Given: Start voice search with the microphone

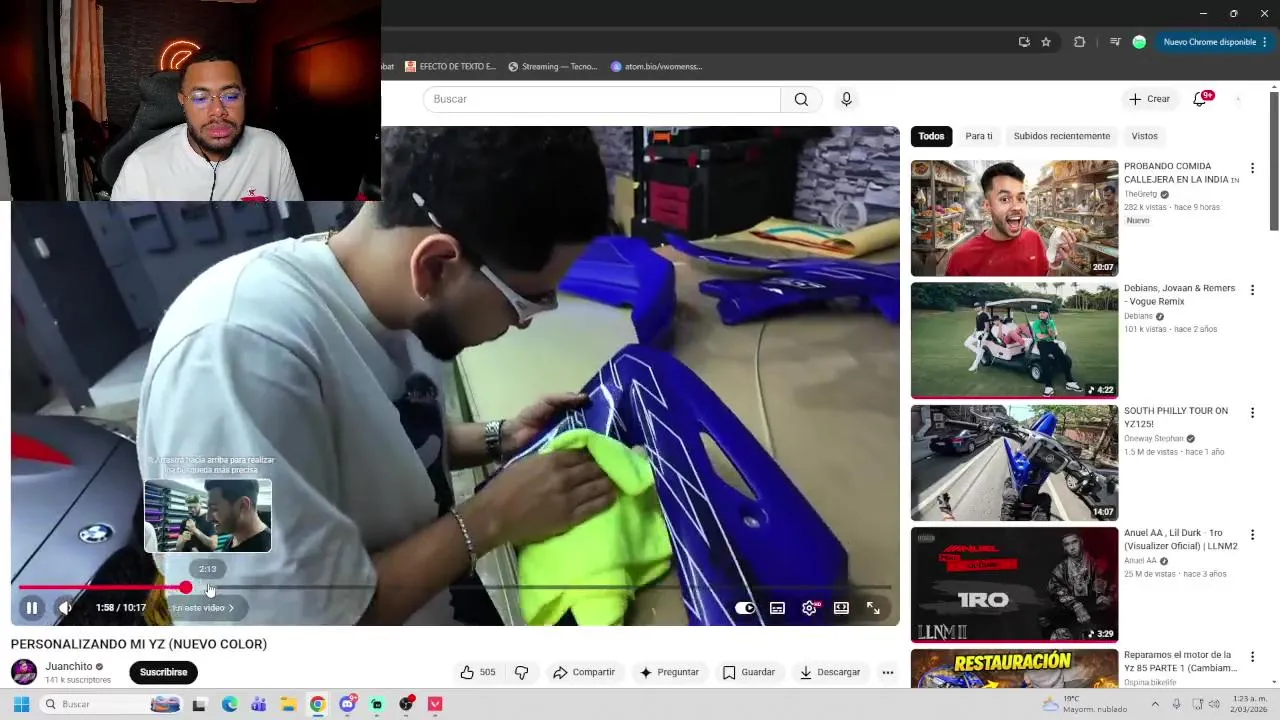Looking at the screenshot, I should coord(846,99).
